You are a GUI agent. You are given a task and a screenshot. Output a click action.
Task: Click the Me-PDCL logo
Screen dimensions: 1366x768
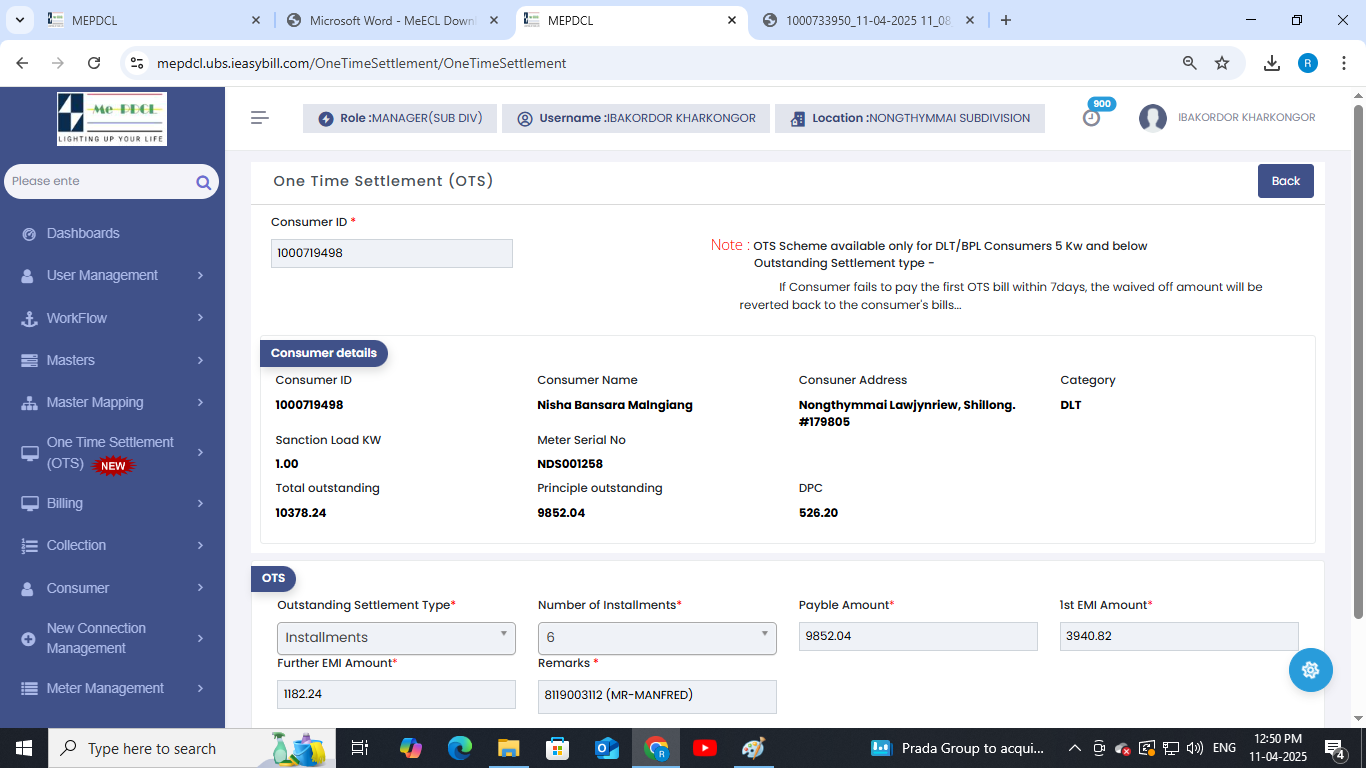pos(112,119)
